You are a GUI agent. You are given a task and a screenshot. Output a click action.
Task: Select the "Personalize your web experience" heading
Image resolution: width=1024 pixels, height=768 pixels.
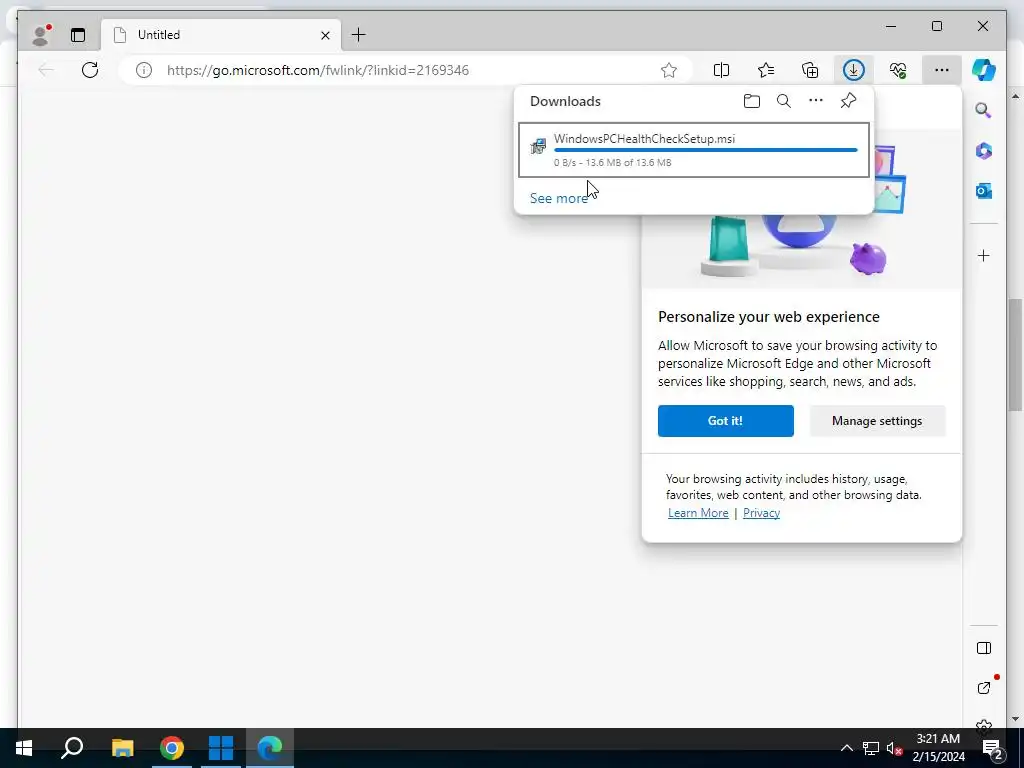coord(769,317)
